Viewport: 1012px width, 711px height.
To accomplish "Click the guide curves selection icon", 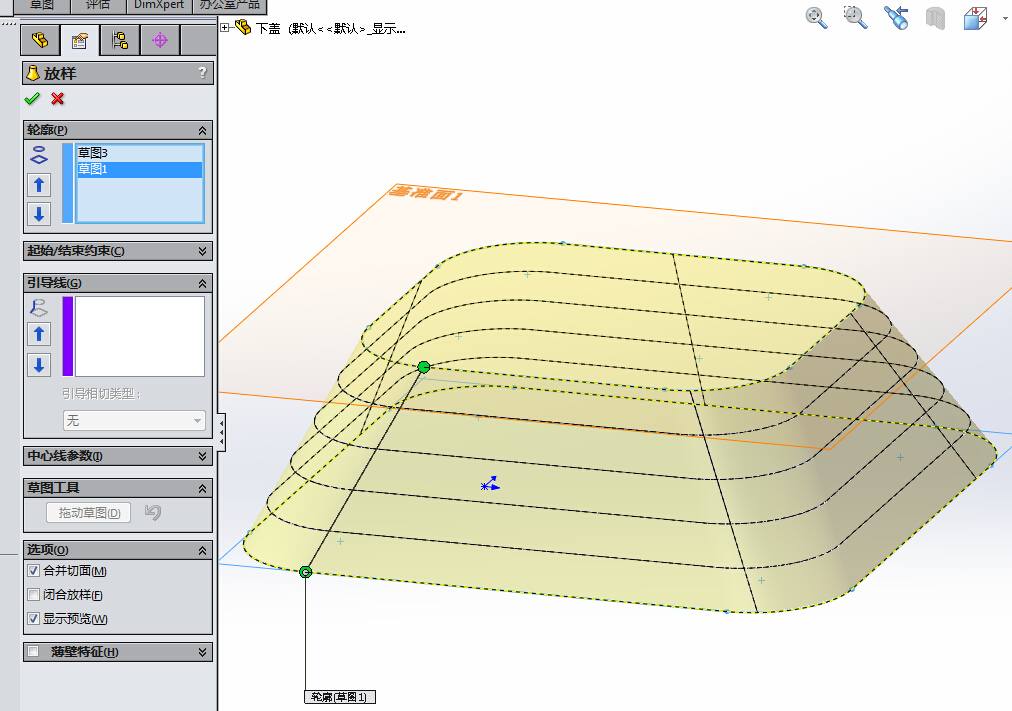I will click(x=39, y=308).
